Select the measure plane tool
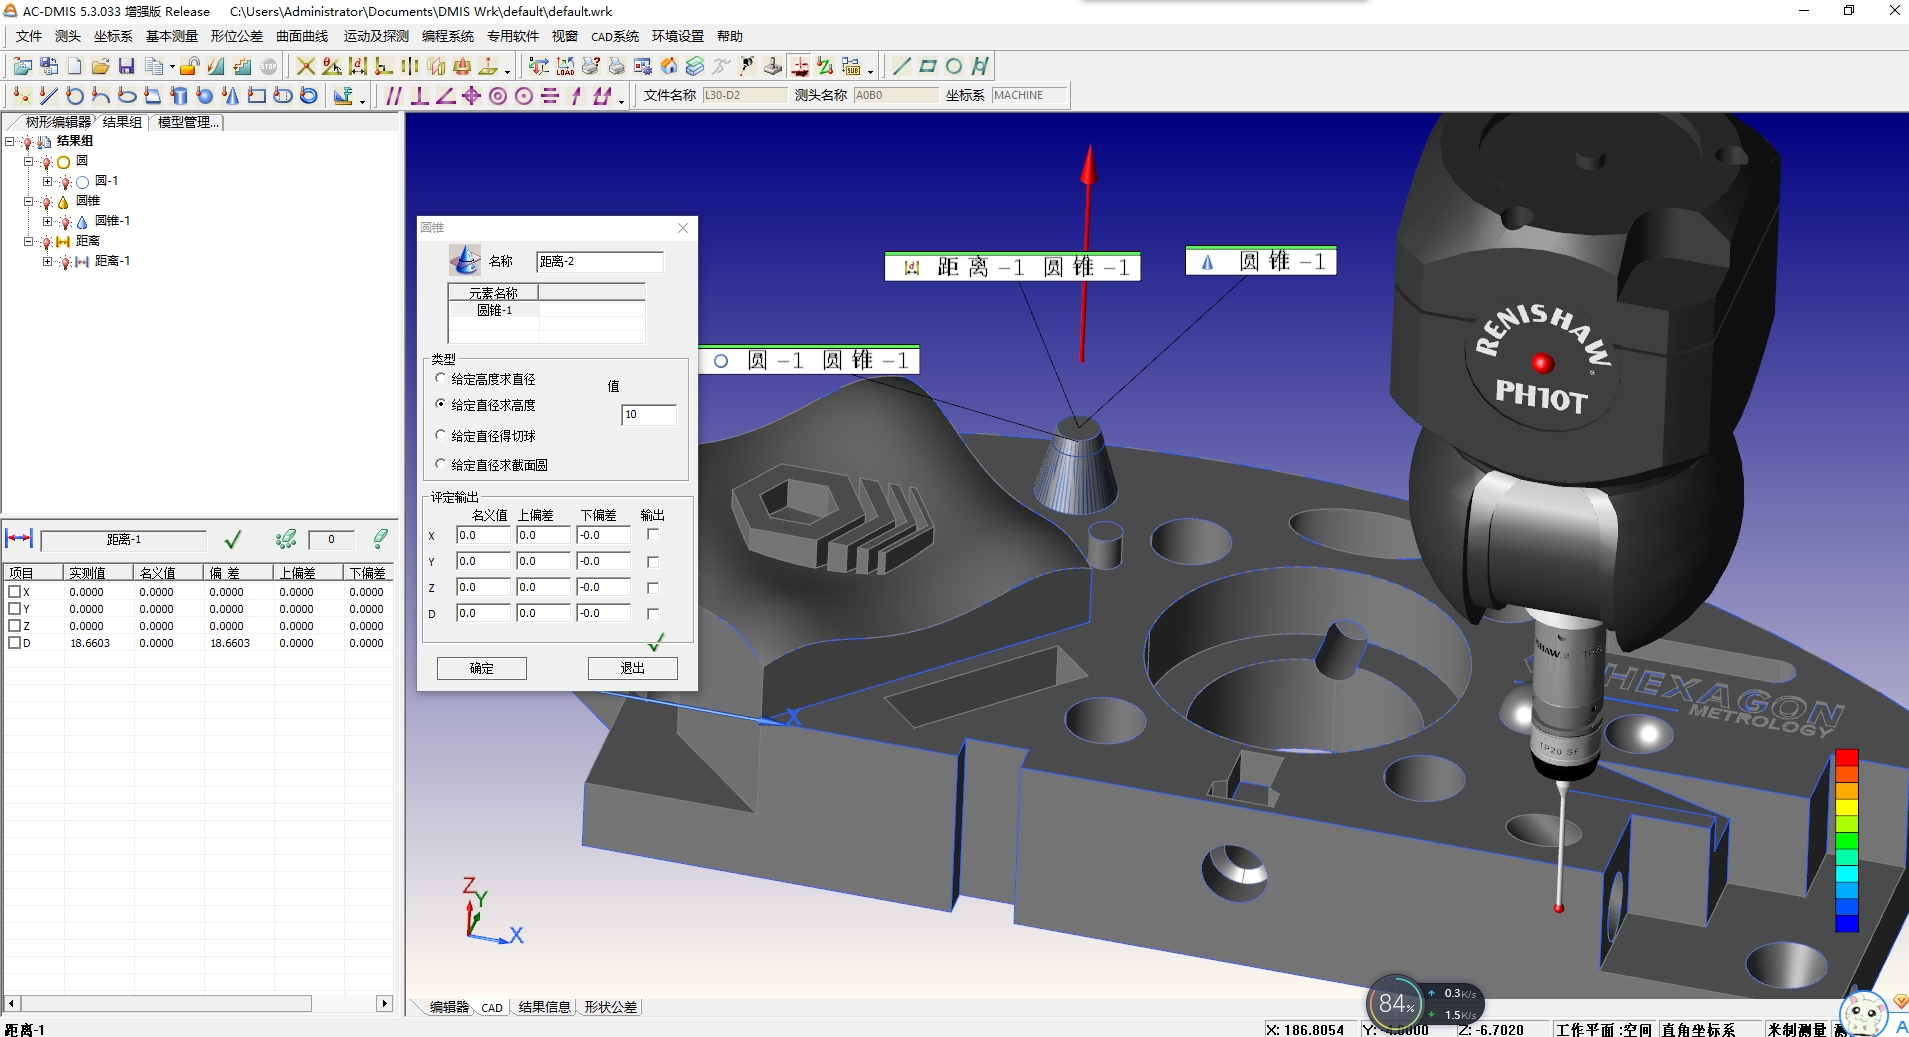This screenshot has width=1909, height=1037. [x=152, y=96]
